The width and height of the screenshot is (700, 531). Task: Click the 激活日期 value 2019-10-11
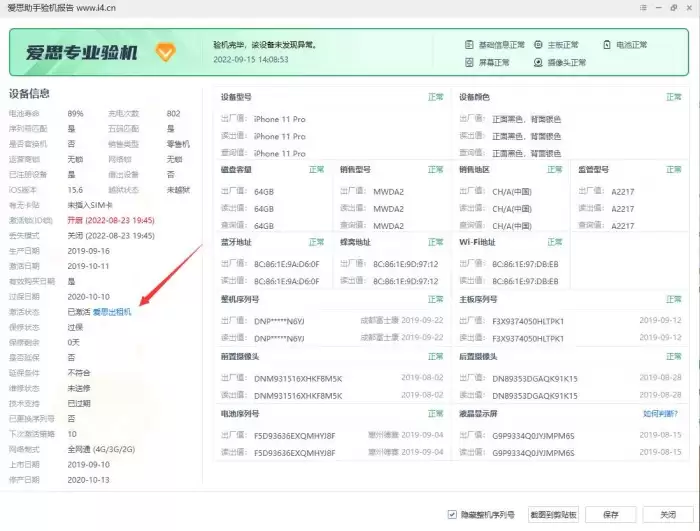(88, 266)
